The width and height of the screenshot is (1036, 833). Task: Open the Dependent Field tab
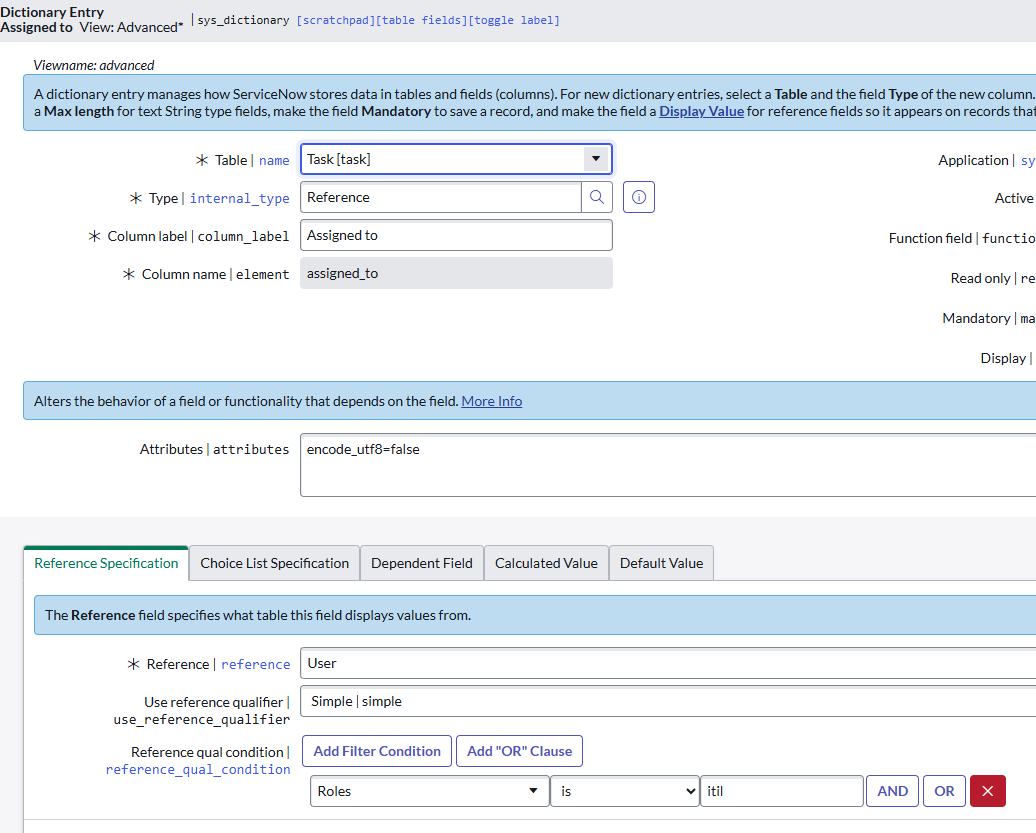click(x=421, y=562)
